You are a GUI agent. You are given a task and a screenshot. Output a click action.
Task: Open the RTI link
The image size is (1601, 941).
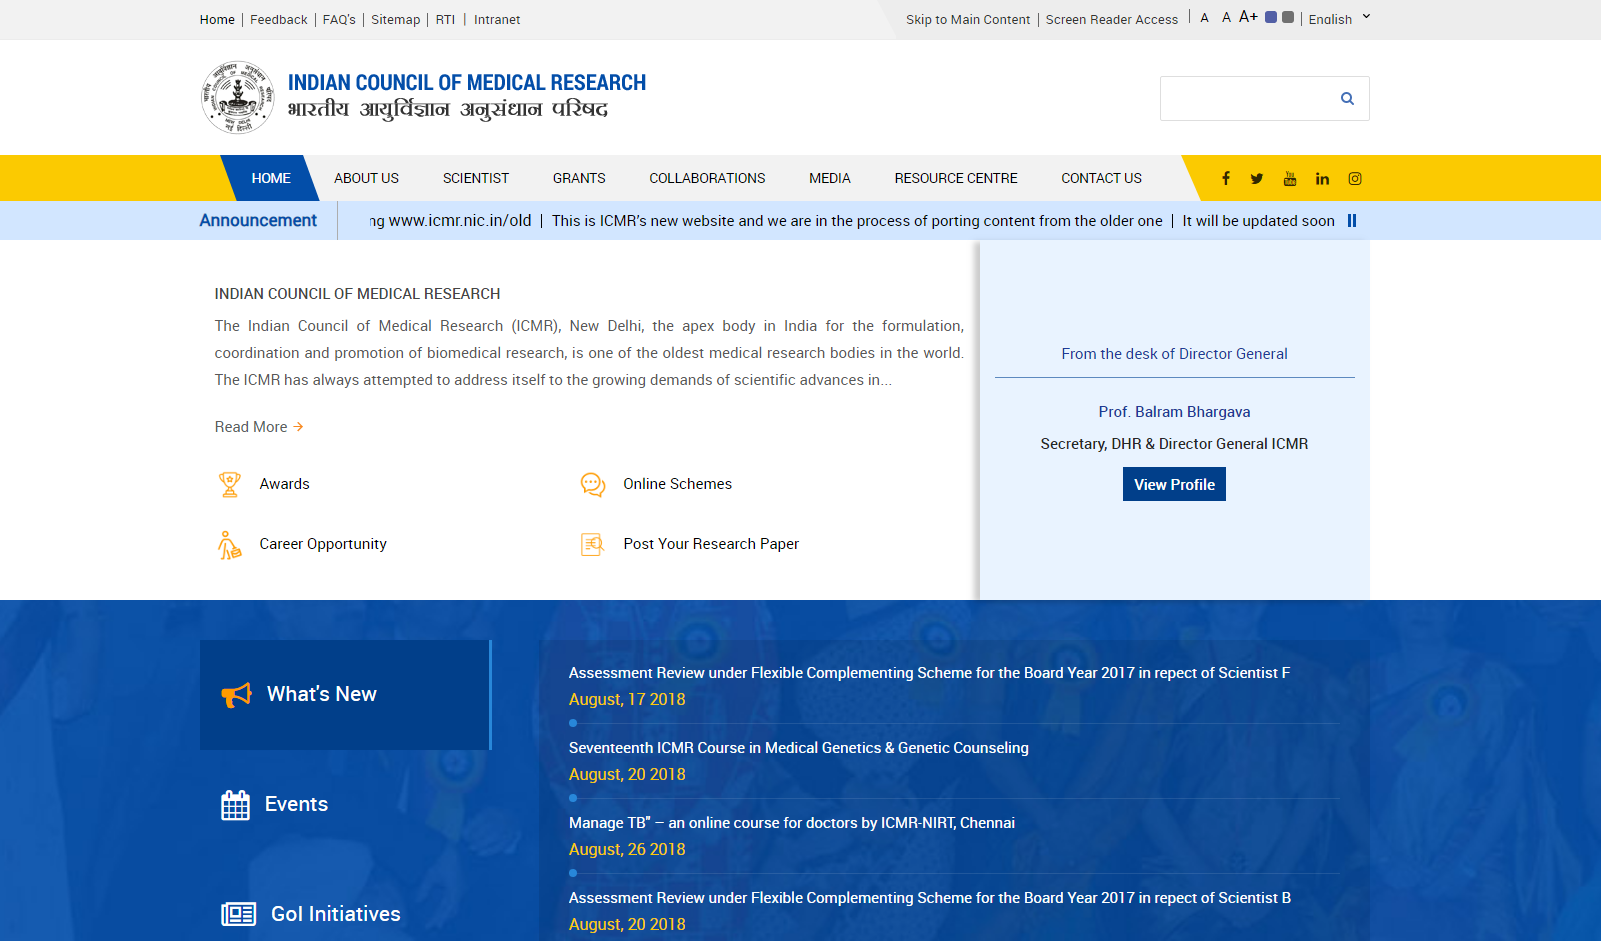click(445, 19)
